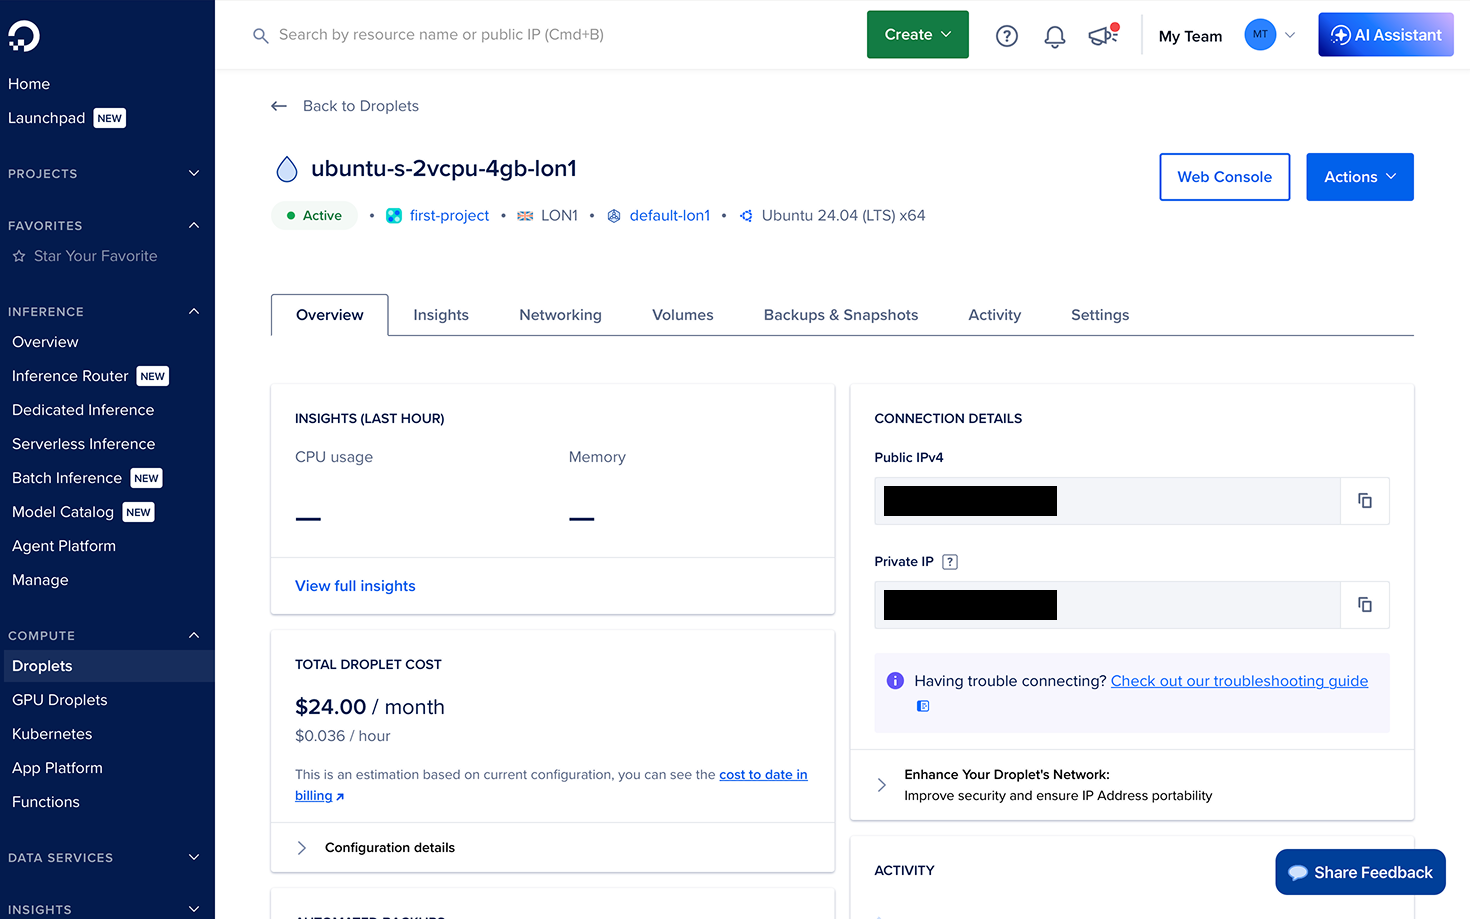This screenshot has width=1470, height=919.
Task: Switch to the Volumes tab
Action: coord(683,315)
